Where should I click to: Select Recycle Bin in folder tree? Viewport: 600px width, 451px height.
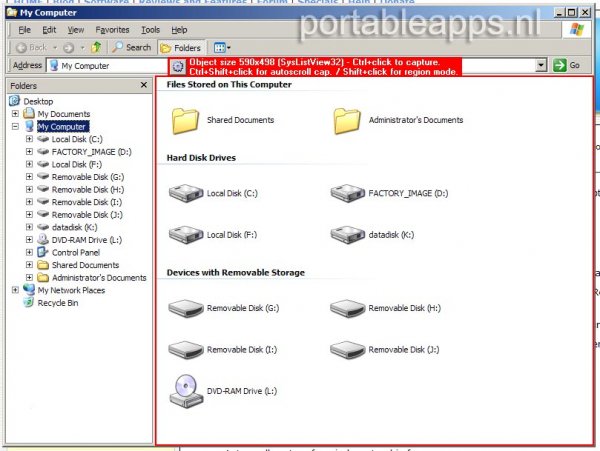[x=57, y=302]
